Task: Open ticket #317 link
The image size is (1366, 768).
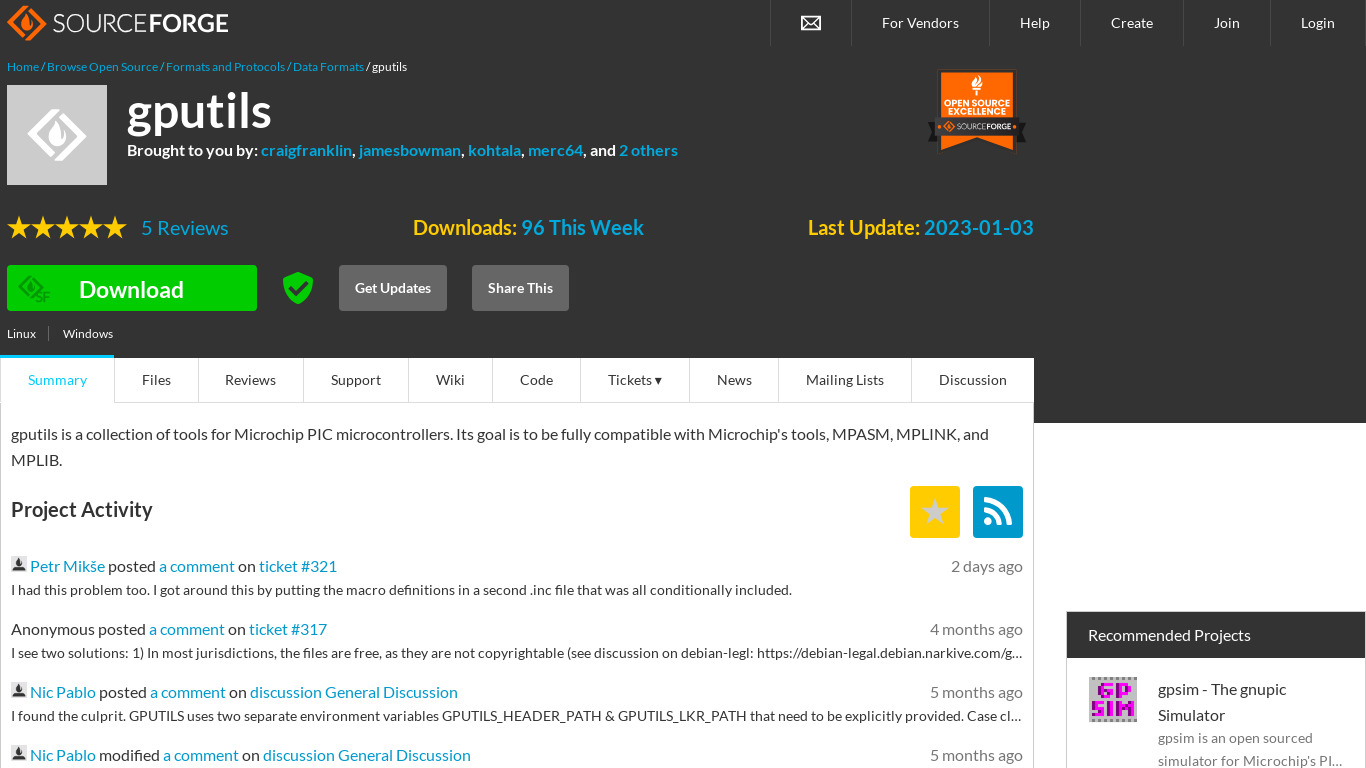Action: tap(288, 629)
